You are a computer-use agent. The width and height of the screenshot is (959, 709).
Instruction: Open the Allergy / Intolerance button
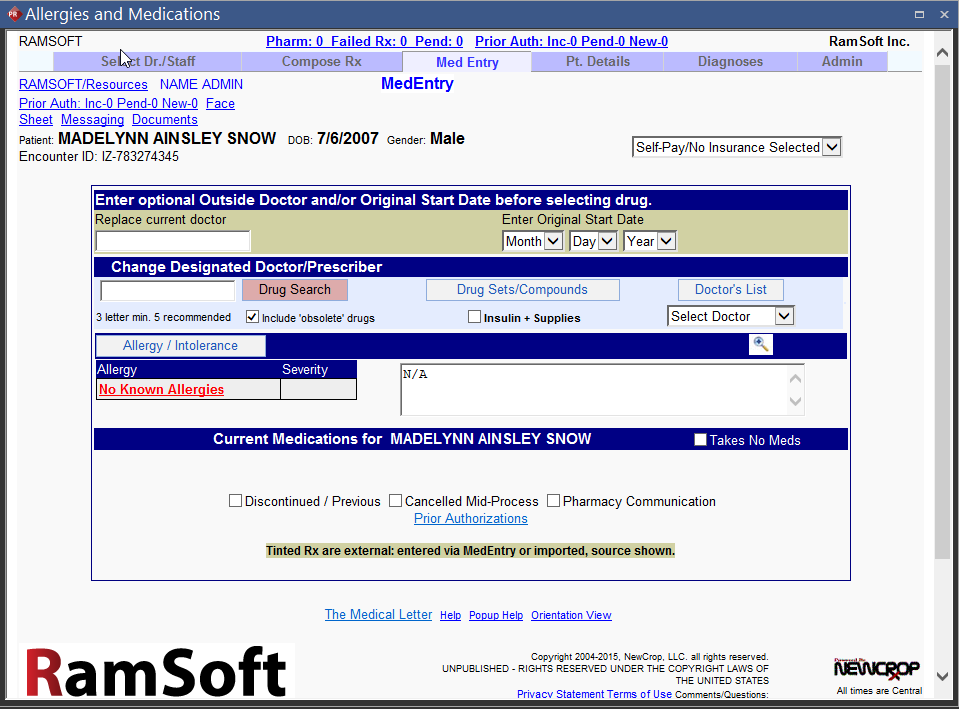pyautogui.click(x=181, y=346)
